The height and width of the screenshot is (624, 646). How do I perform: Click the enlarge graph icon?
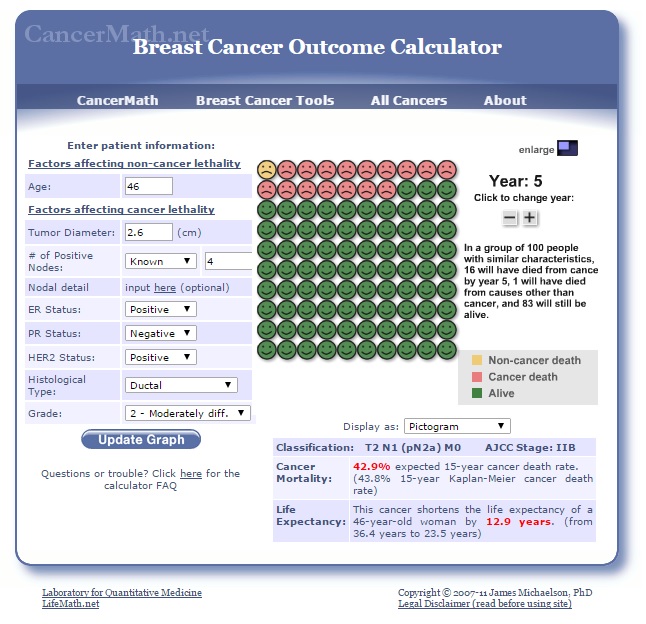click(x=567, y=149)
